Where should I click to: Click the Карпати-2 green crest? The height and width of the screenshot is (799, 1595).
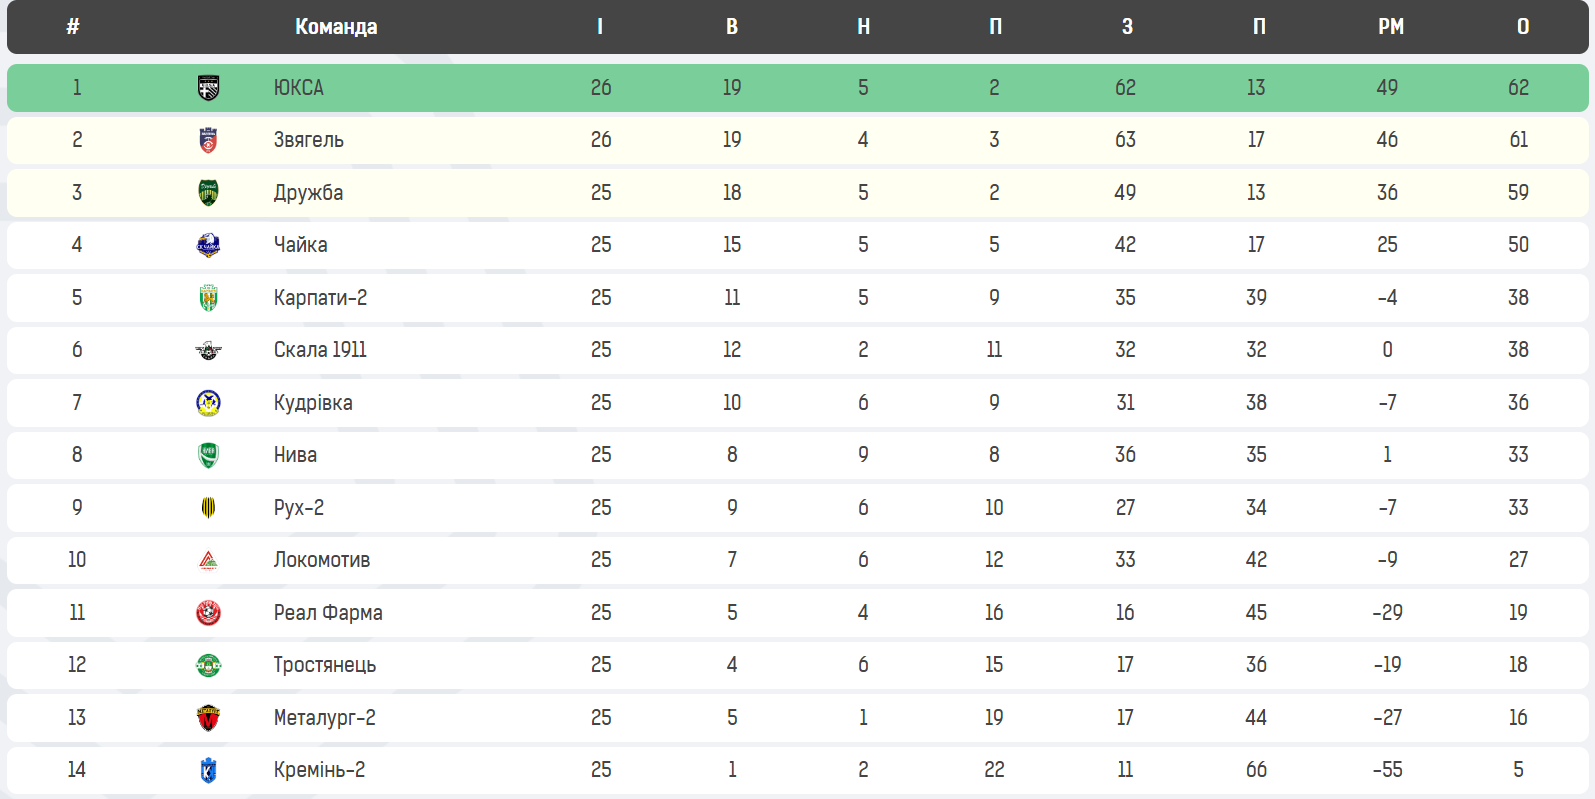click(x=208, y=298)
